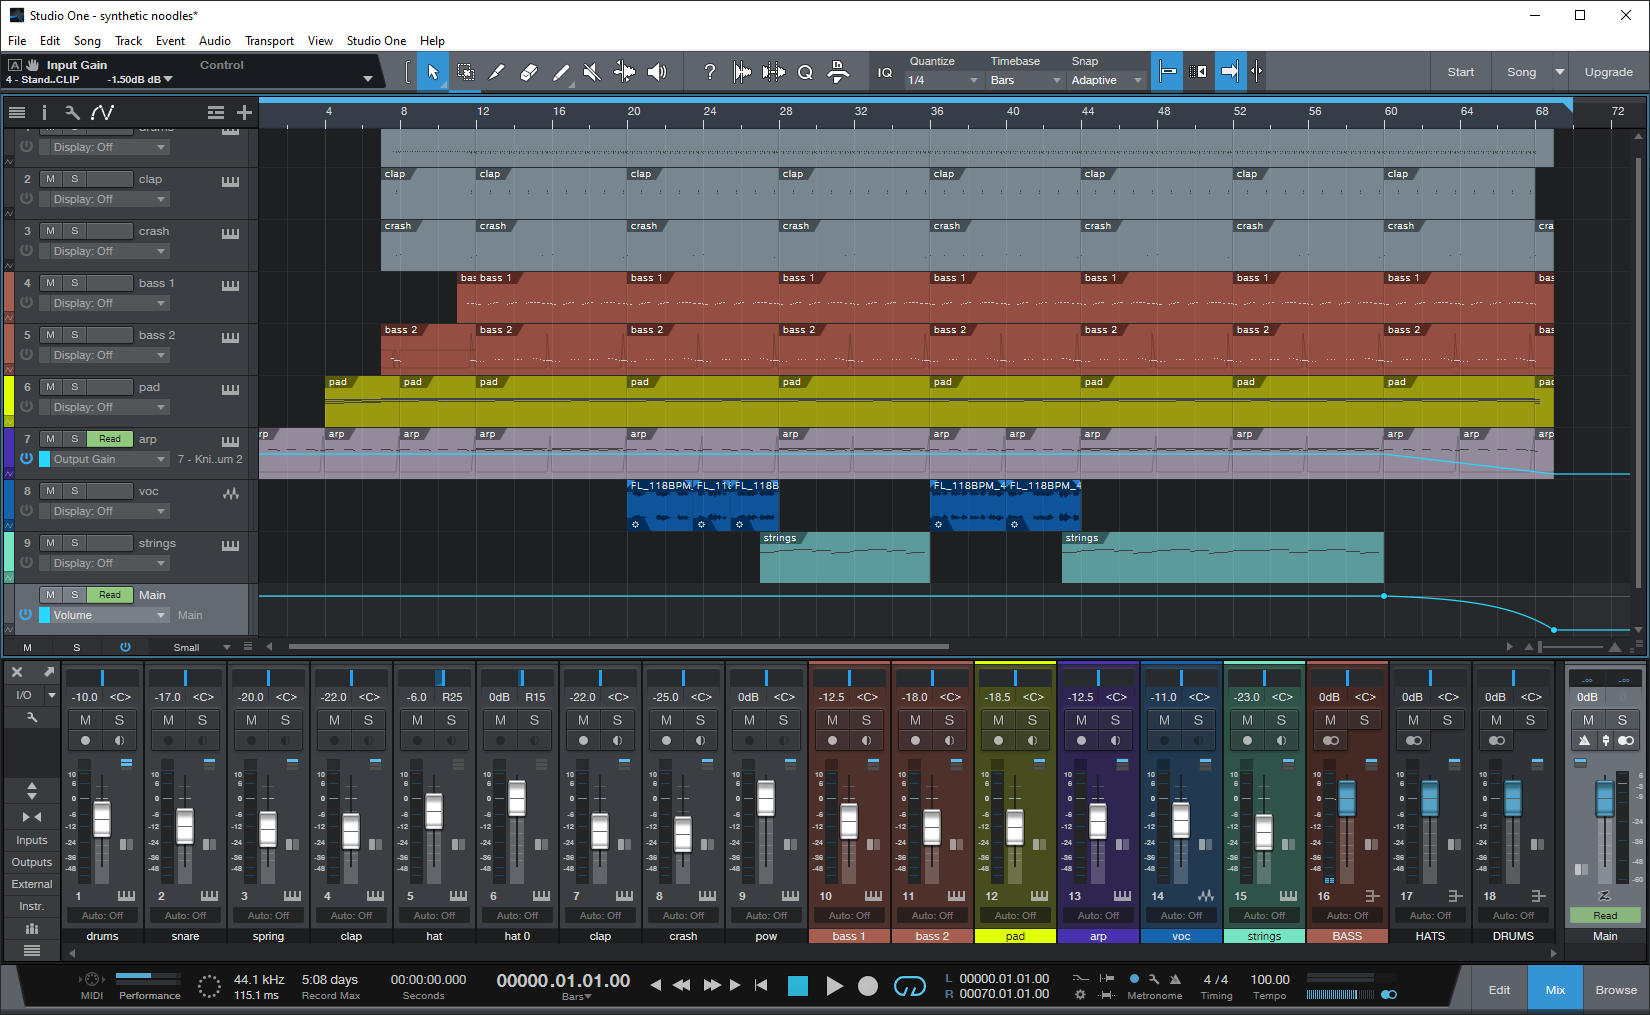Mute the clap track
The image size is (1650, 1015).
[x=50, y=179]
